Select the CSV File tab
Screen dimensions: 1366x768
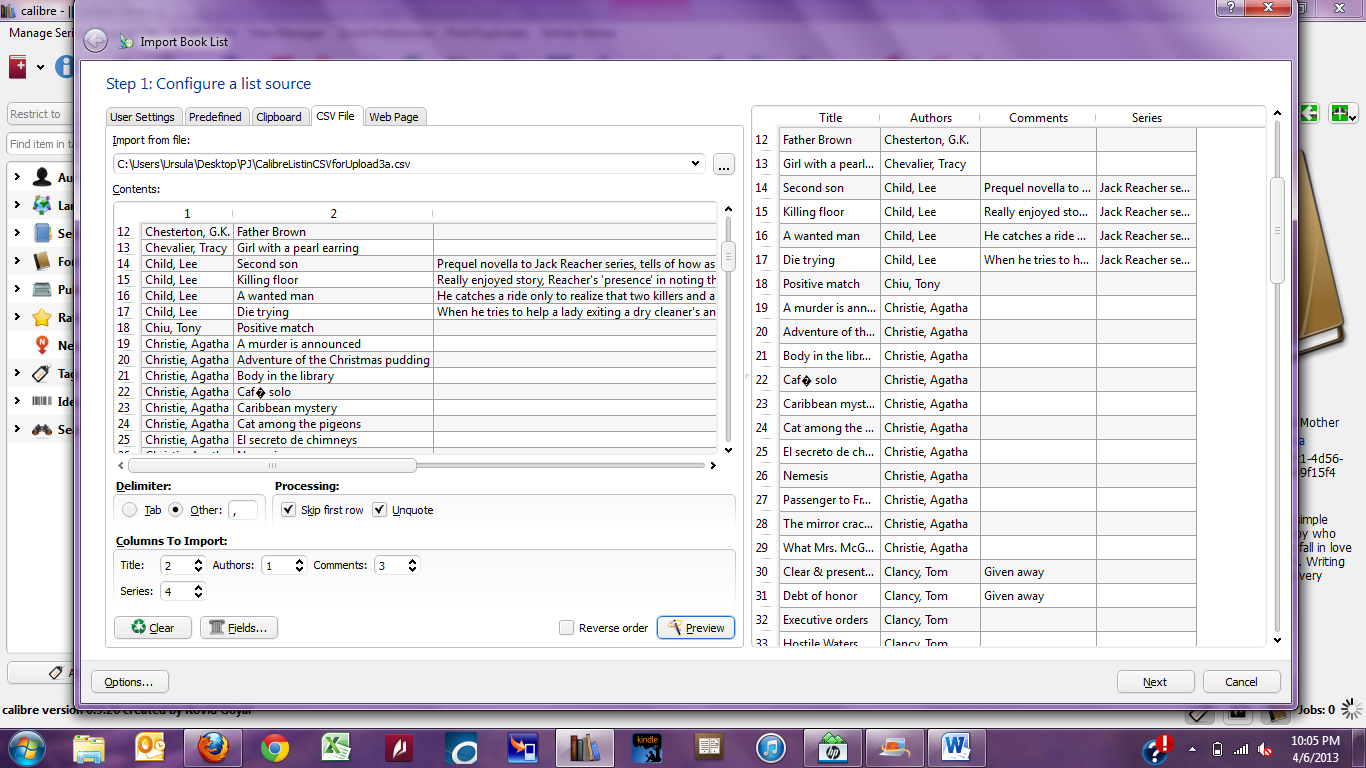[x=336, y=116]
